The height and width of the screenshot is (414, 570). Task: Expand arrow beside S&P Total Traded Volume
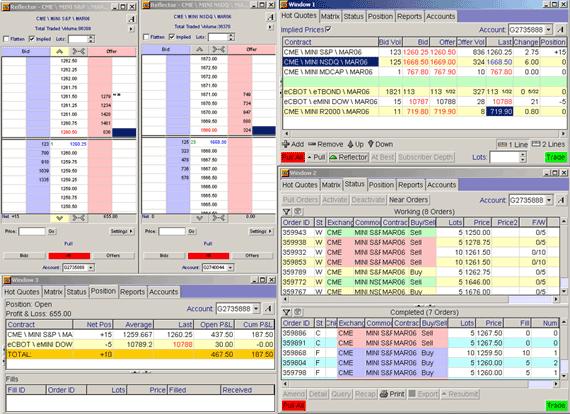tap(131, 29)
